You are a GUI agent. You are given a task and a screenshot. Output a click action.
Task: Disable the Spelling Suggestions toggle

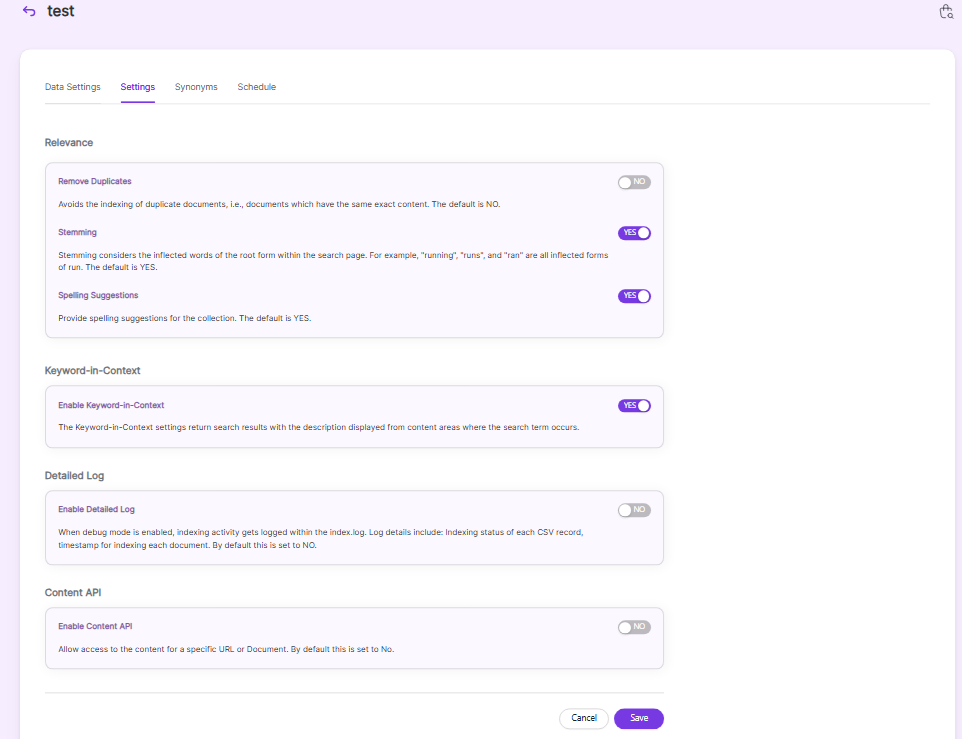(x=634, y=296)
